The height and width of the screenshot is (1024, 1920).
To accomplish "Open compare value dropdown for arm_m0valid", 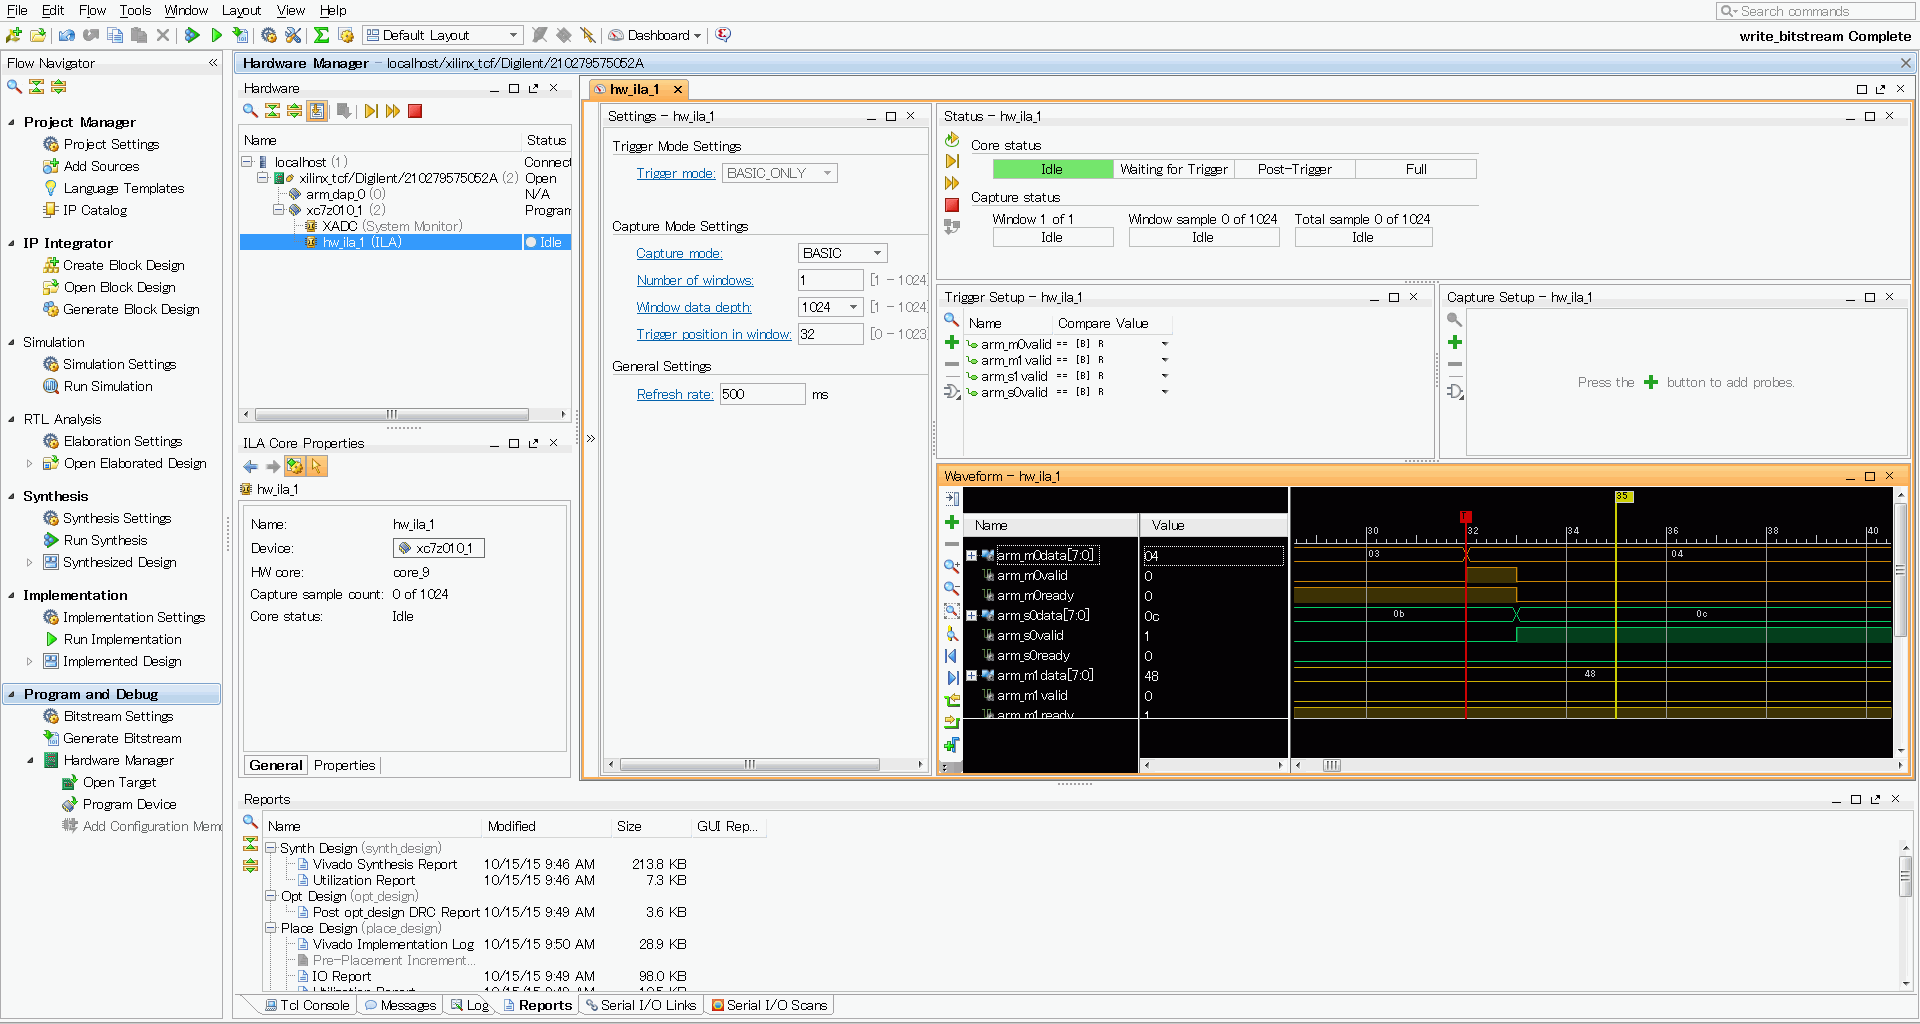I will point(1164,344).
